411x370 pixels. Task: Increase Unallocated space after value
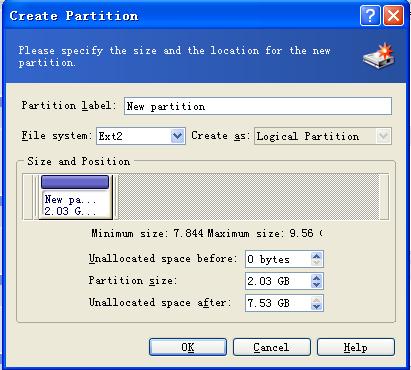coord(316,299)
